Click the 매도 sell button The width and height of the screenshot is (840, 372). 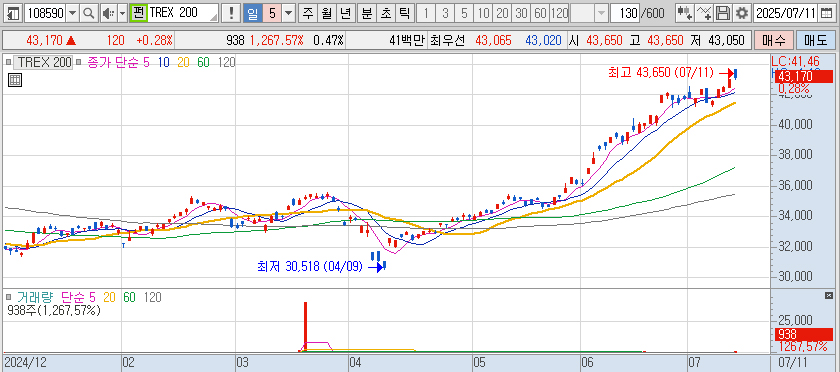pos(816,40)
